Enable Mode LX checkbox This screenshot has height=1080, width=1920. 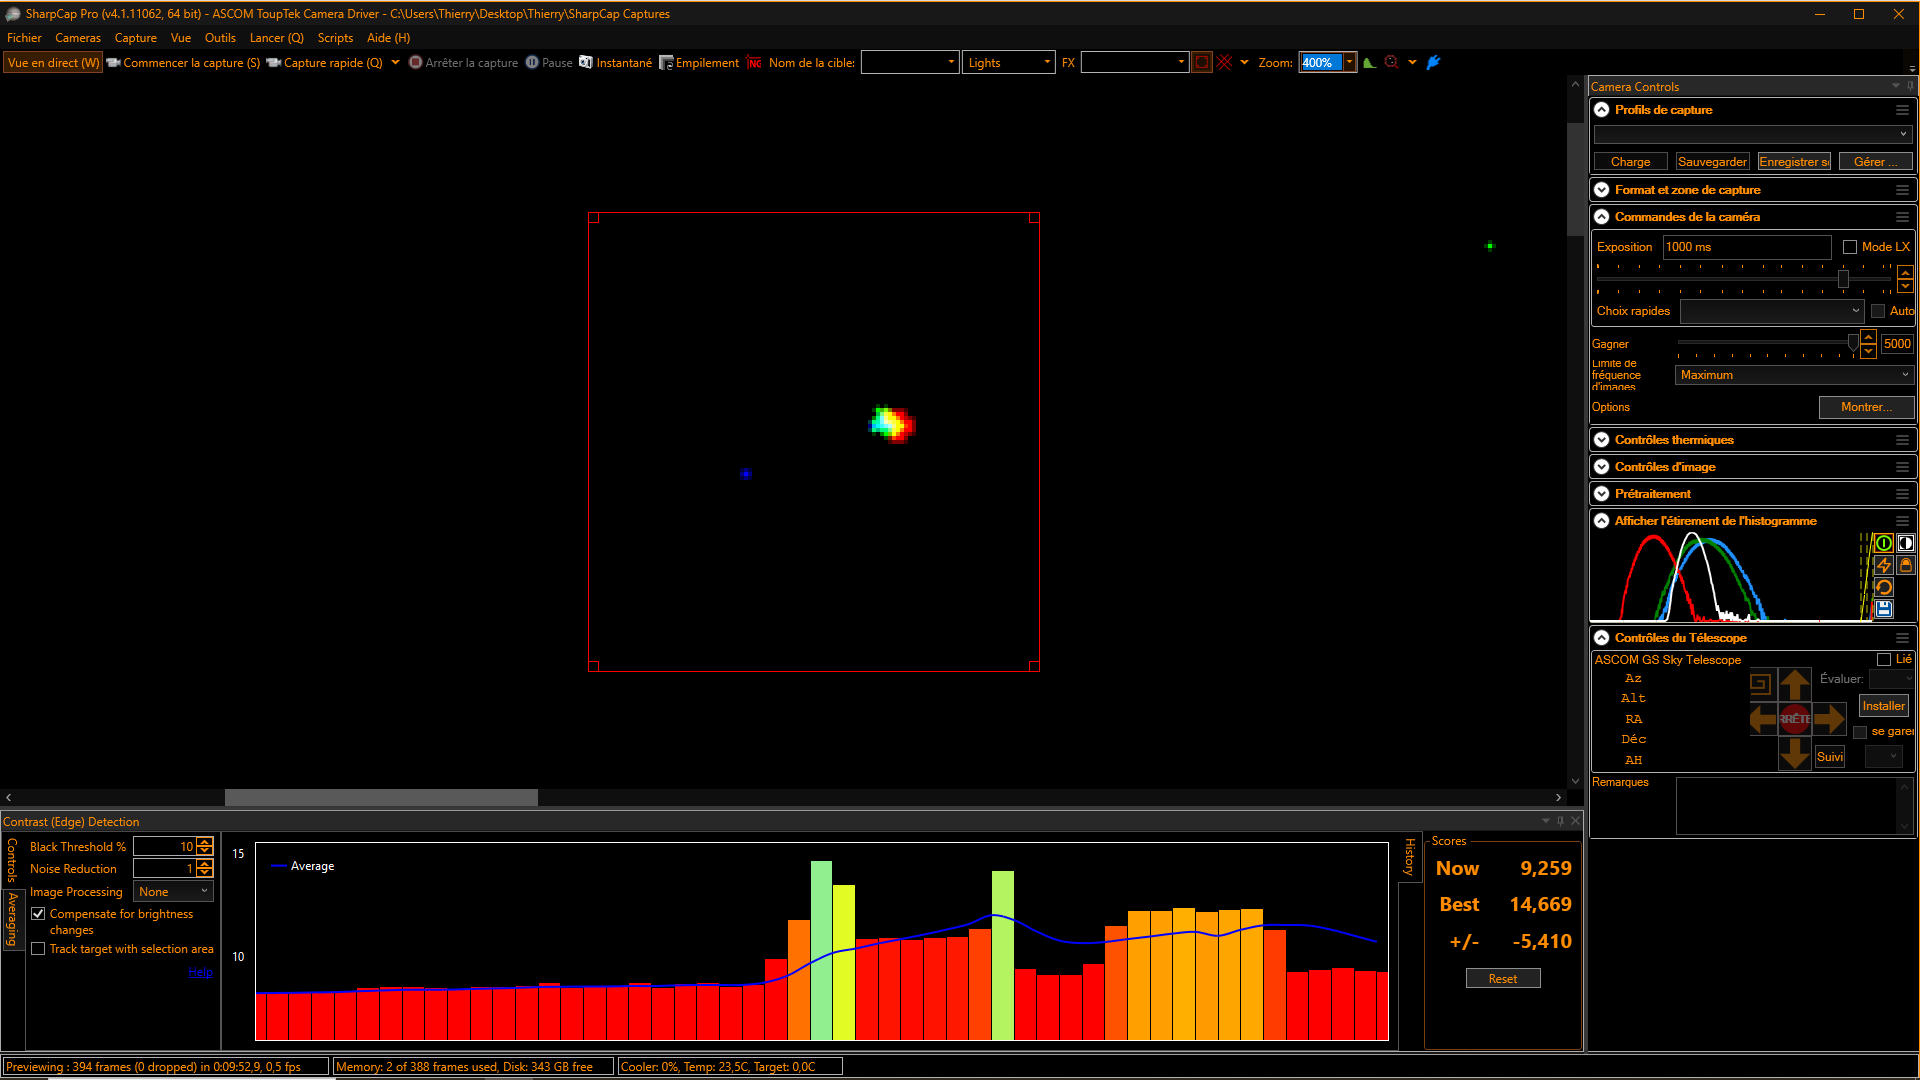[x=1850, y=247]
